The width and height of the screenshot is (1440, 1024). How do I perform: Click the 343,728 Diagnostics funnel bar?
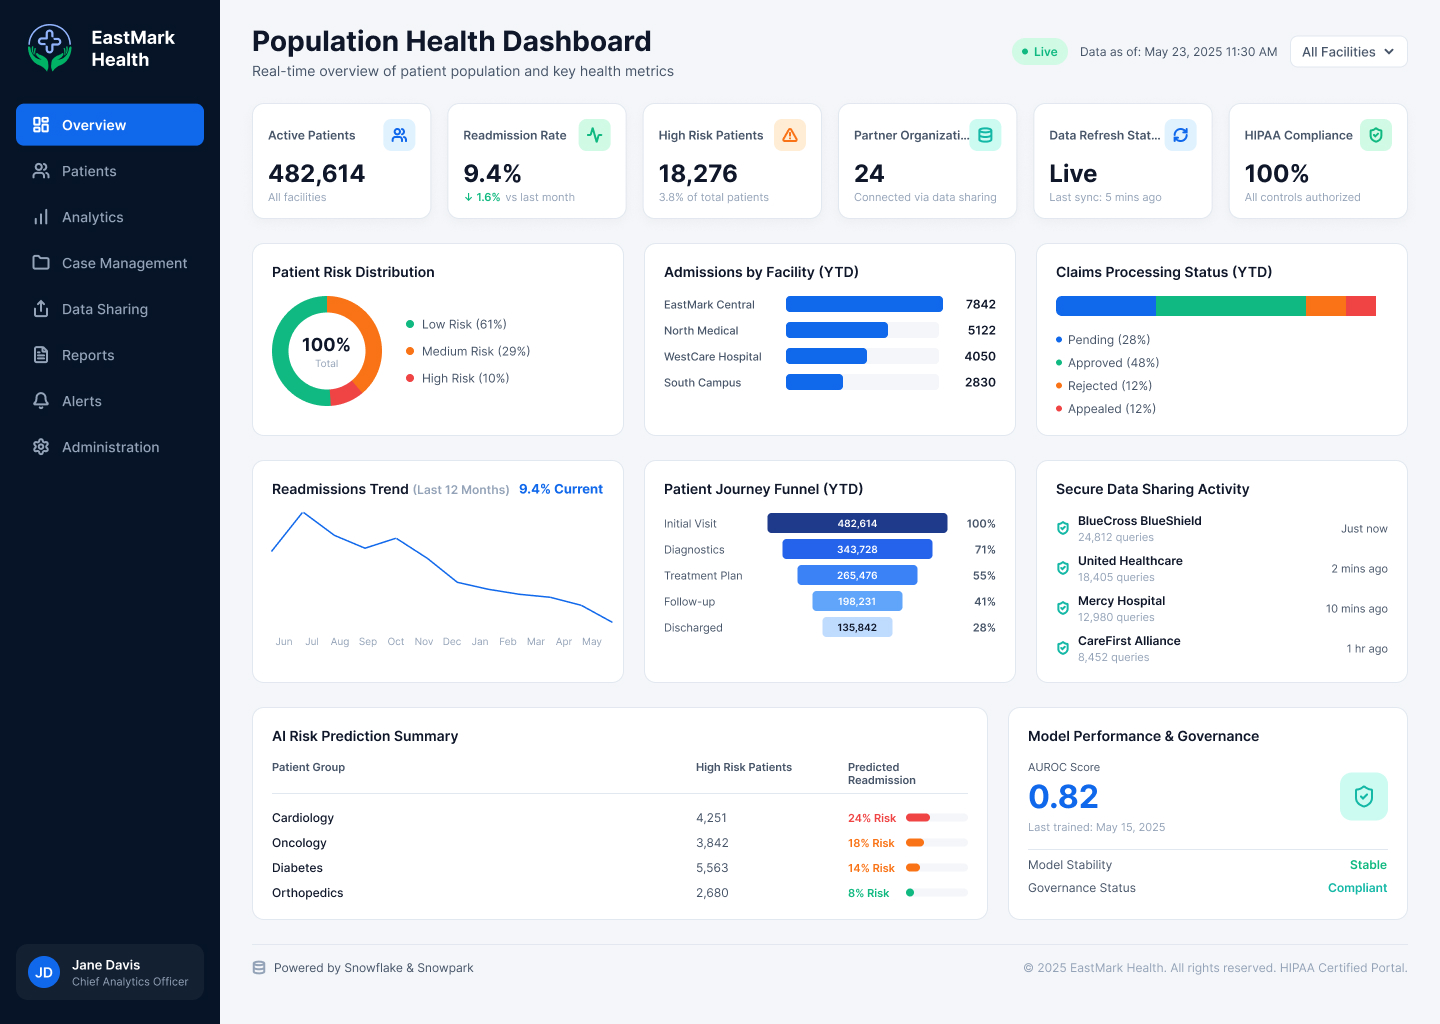(857, 549)
